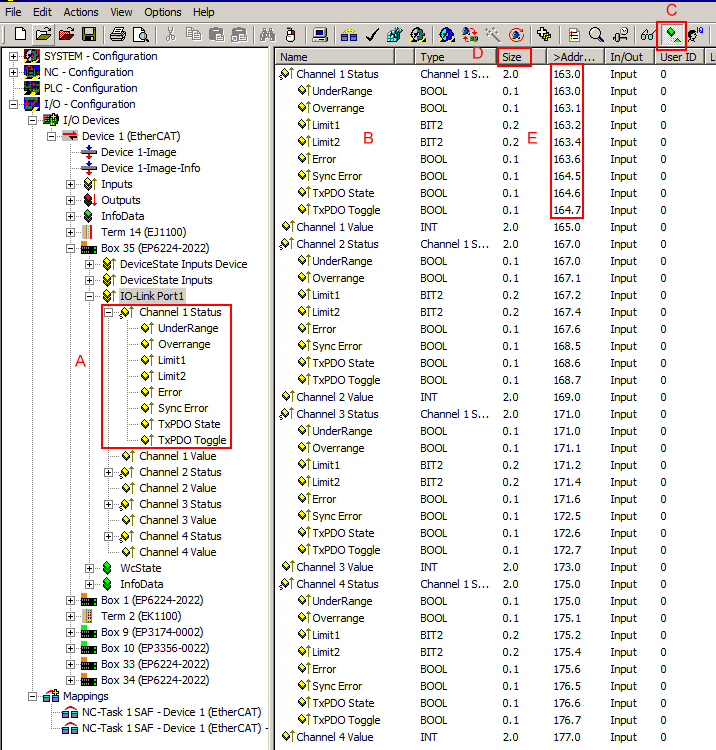Click the Reload I/O Devices icon
This screenshot has width=716, height=750.
pyautogui.click(x=470, y=34)
